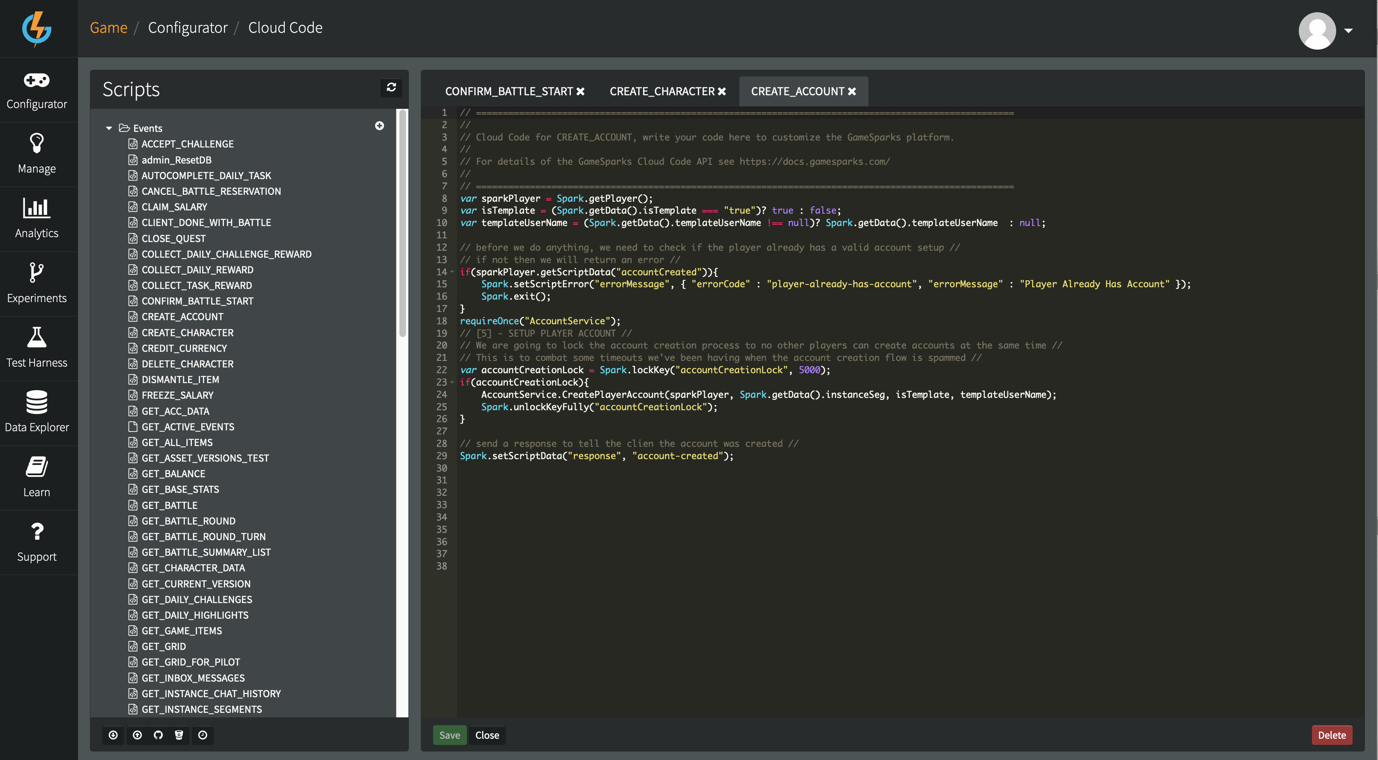Viewport: 1378px width, 760px height.
Task: Open the GET_ASSET_VERSIONS_TEST script
Action: coord(205,458)
